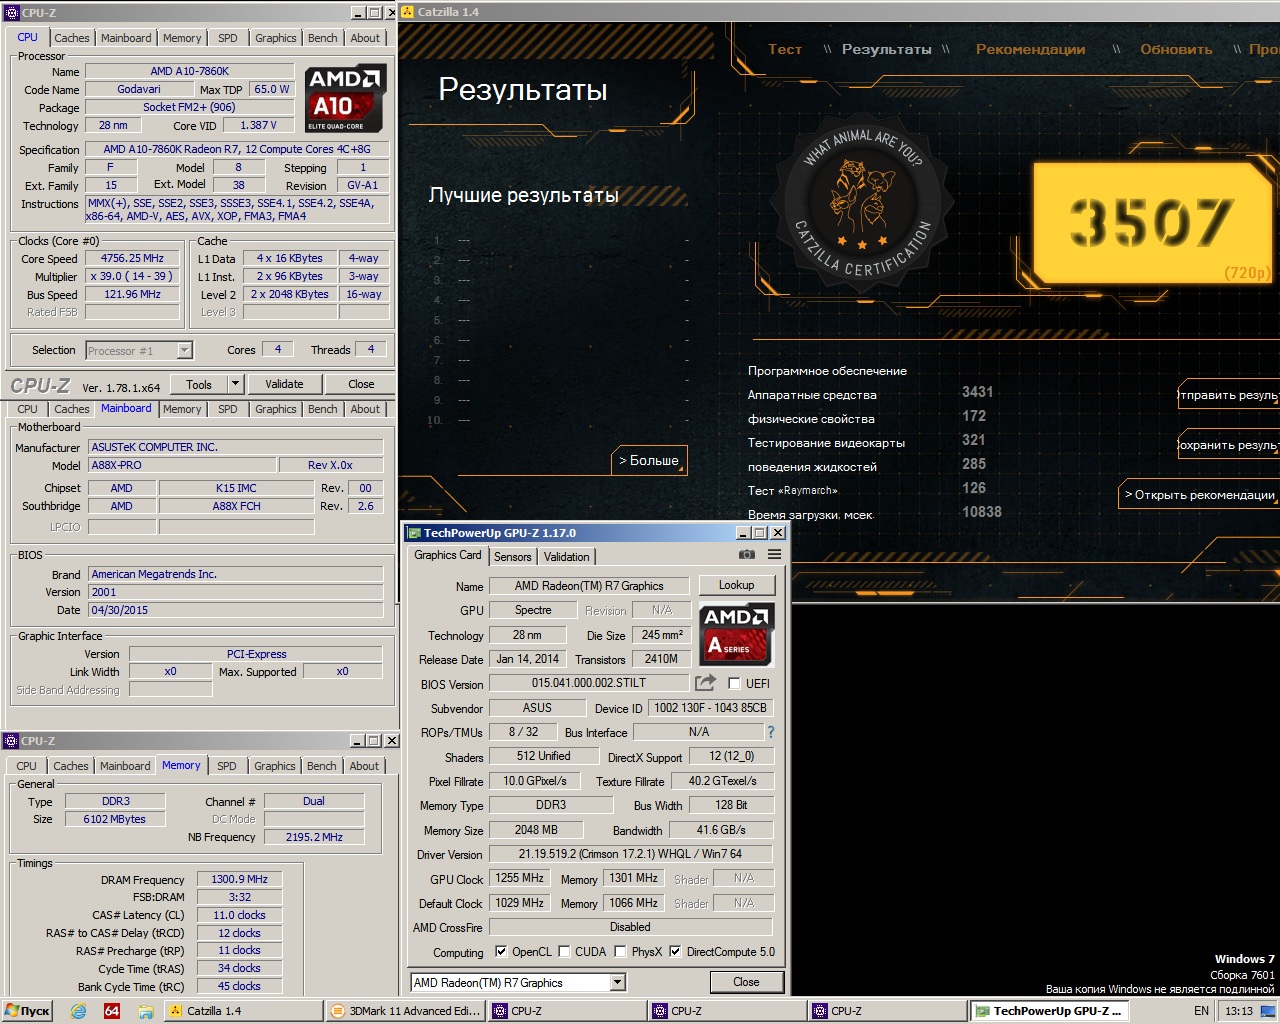The height and width of the screenshot is (1024, 1280).
Task: Click Core Speed value 4756.25 MHz
Action: point(132,258)
